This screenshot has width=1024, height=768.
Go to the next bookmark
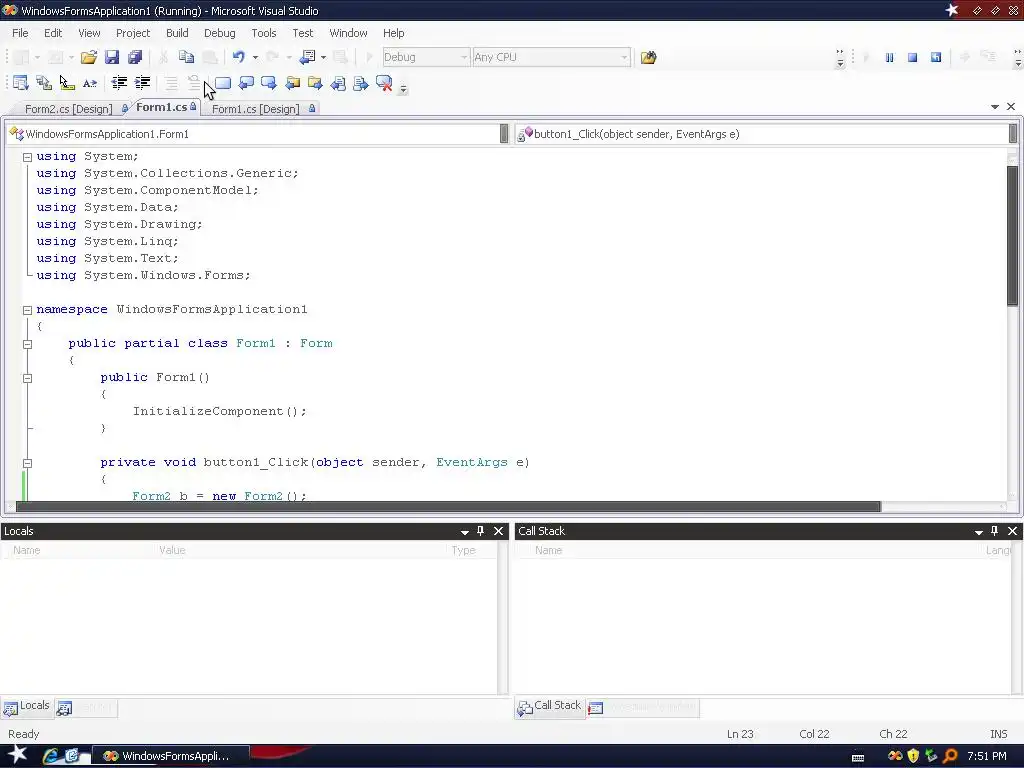[268, 83]
